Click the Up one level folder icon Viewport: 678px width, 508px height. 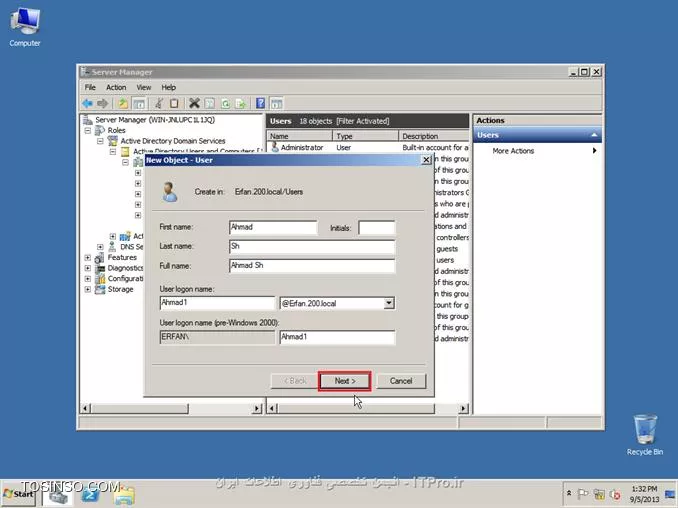coord(123,103)
